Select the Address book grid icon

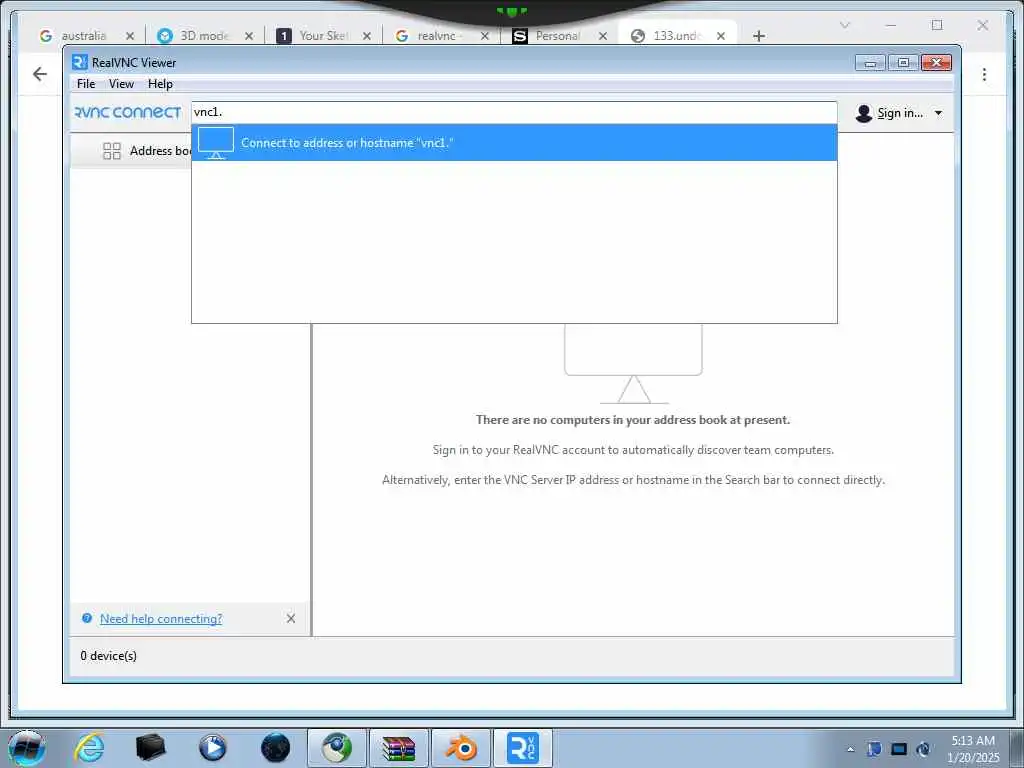pos(112,151)
